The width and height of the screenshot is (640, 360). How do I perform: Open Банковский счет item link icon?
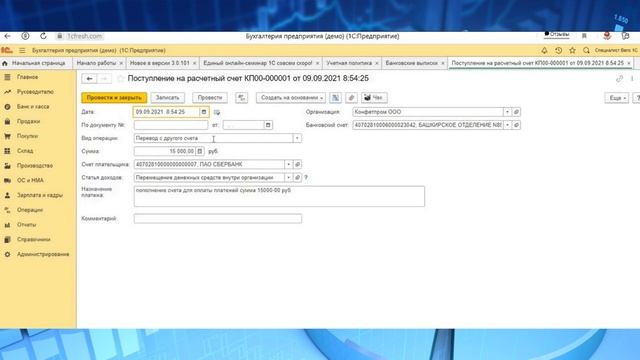pos(516,125)
